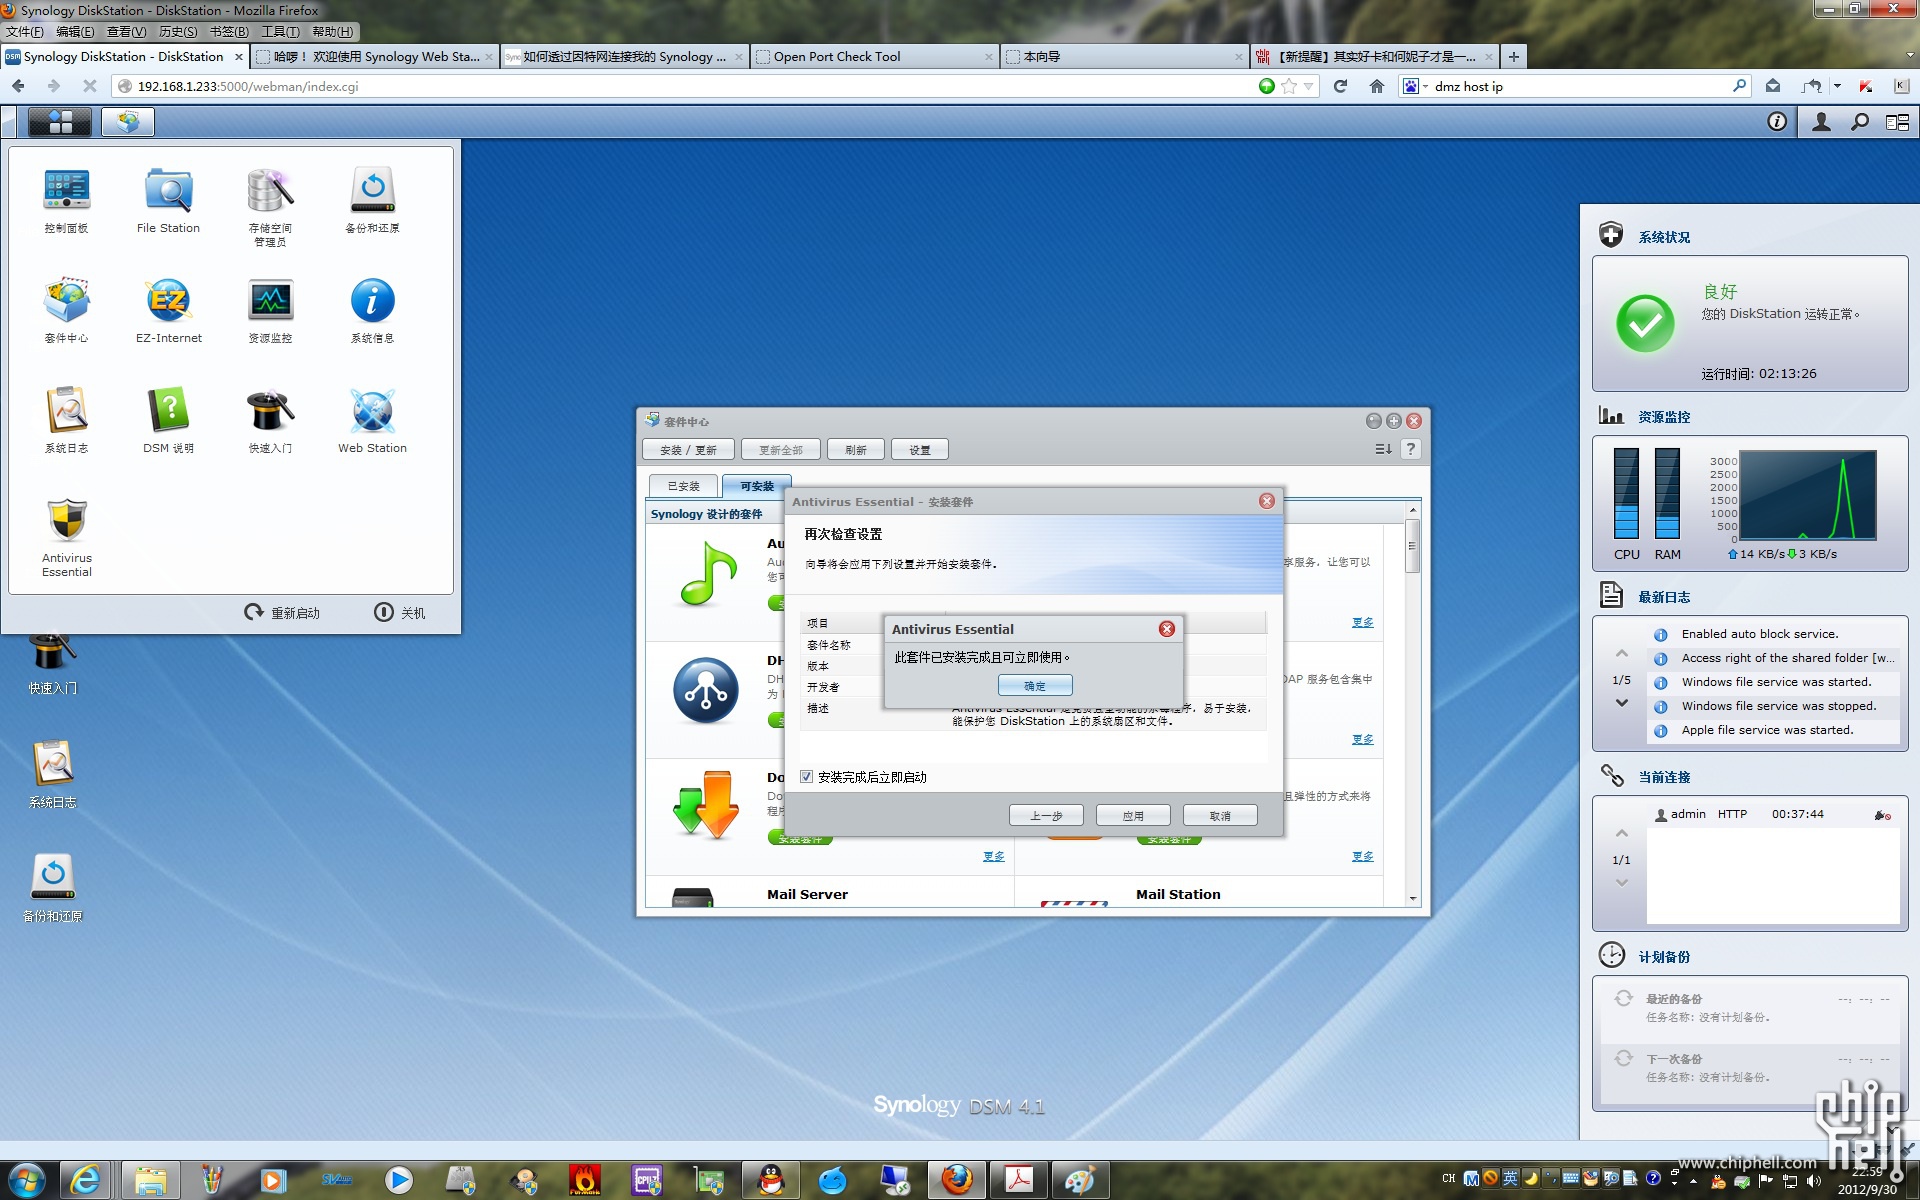Open DSM Help (DSM 说明) icon
Viewport: 1920px width, 1200px height.
click(x=168, y=420)
